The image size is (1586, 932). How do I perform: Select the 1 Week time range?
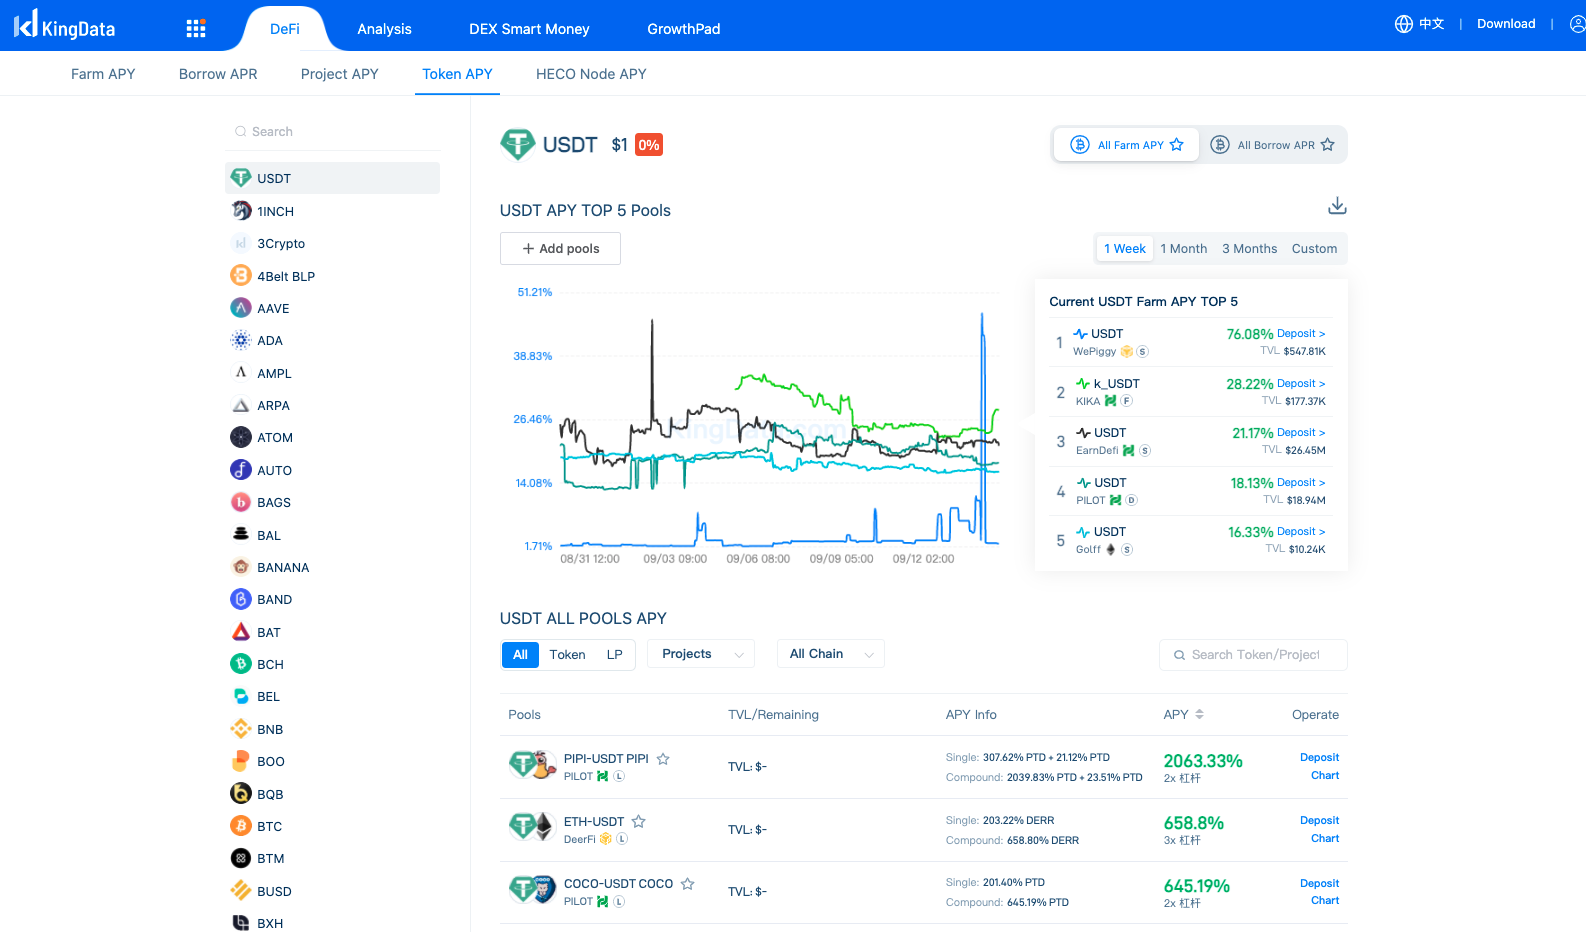point(1125,249)
